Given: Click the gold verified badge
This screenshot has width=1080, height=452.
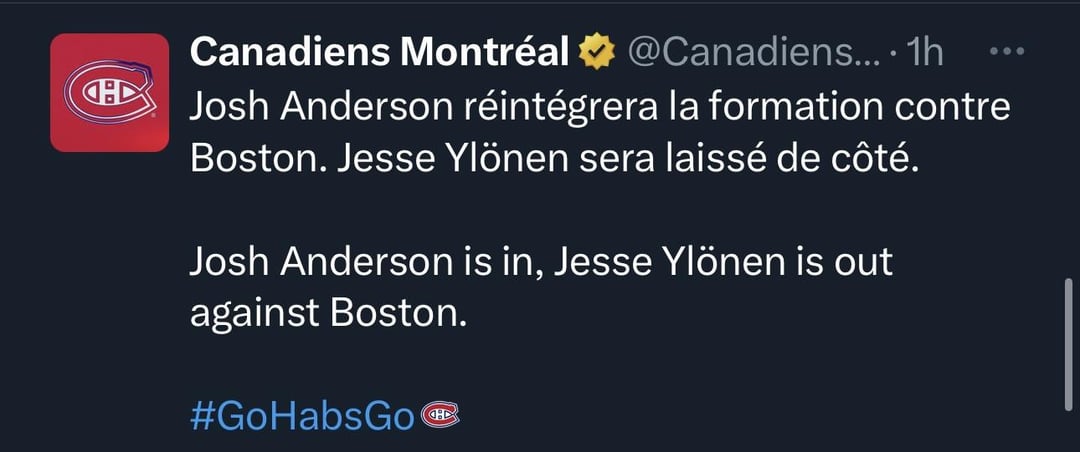Looking at the screenshot, I should click(598, 52).
